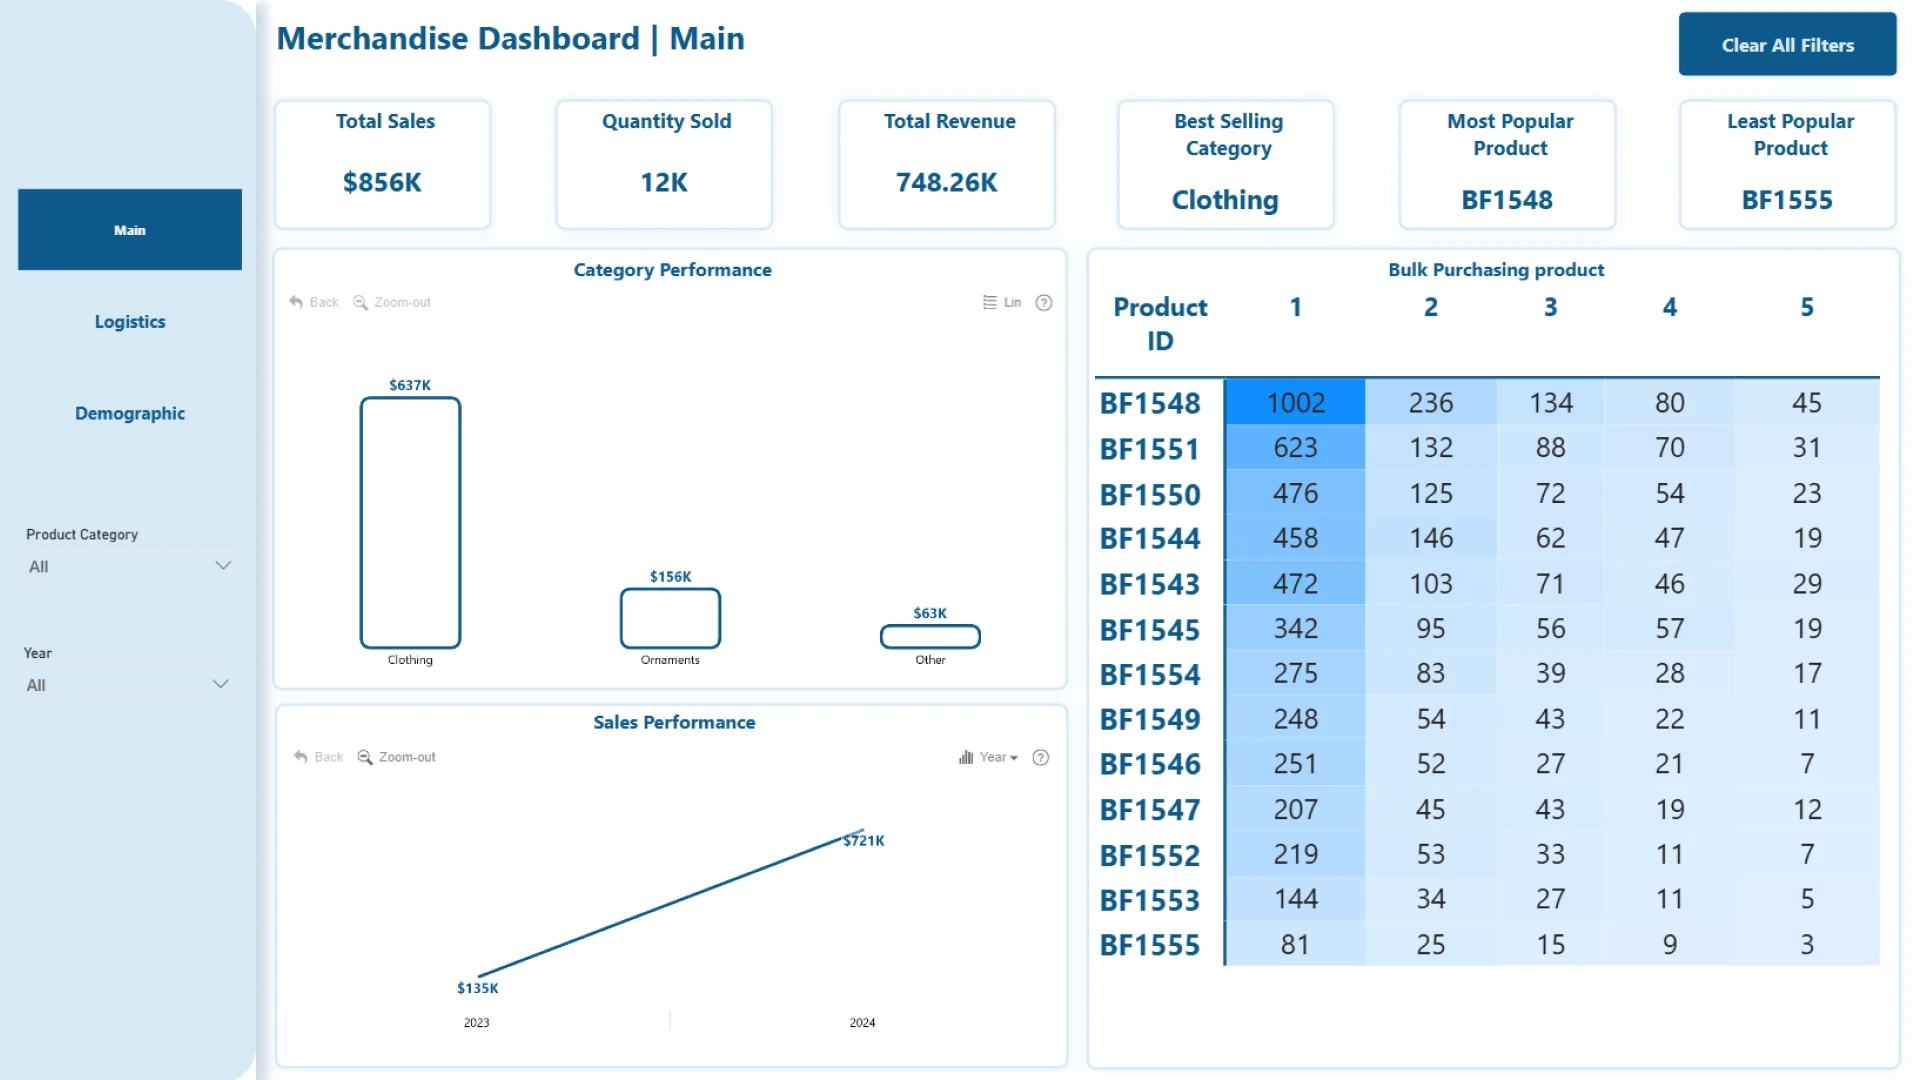Click Best Selling Category Clothing card

(1227, 165)
